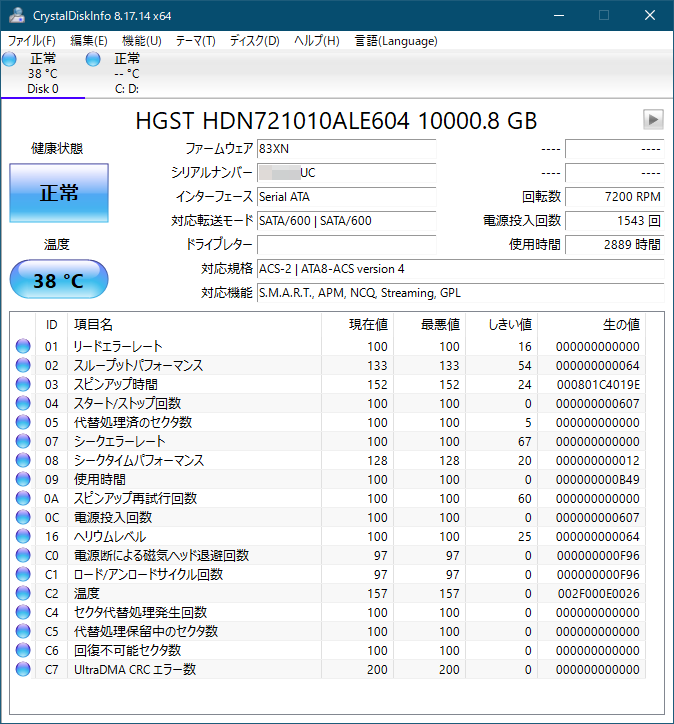Click the blue status orb beside Disk 0

click(9, 59)
